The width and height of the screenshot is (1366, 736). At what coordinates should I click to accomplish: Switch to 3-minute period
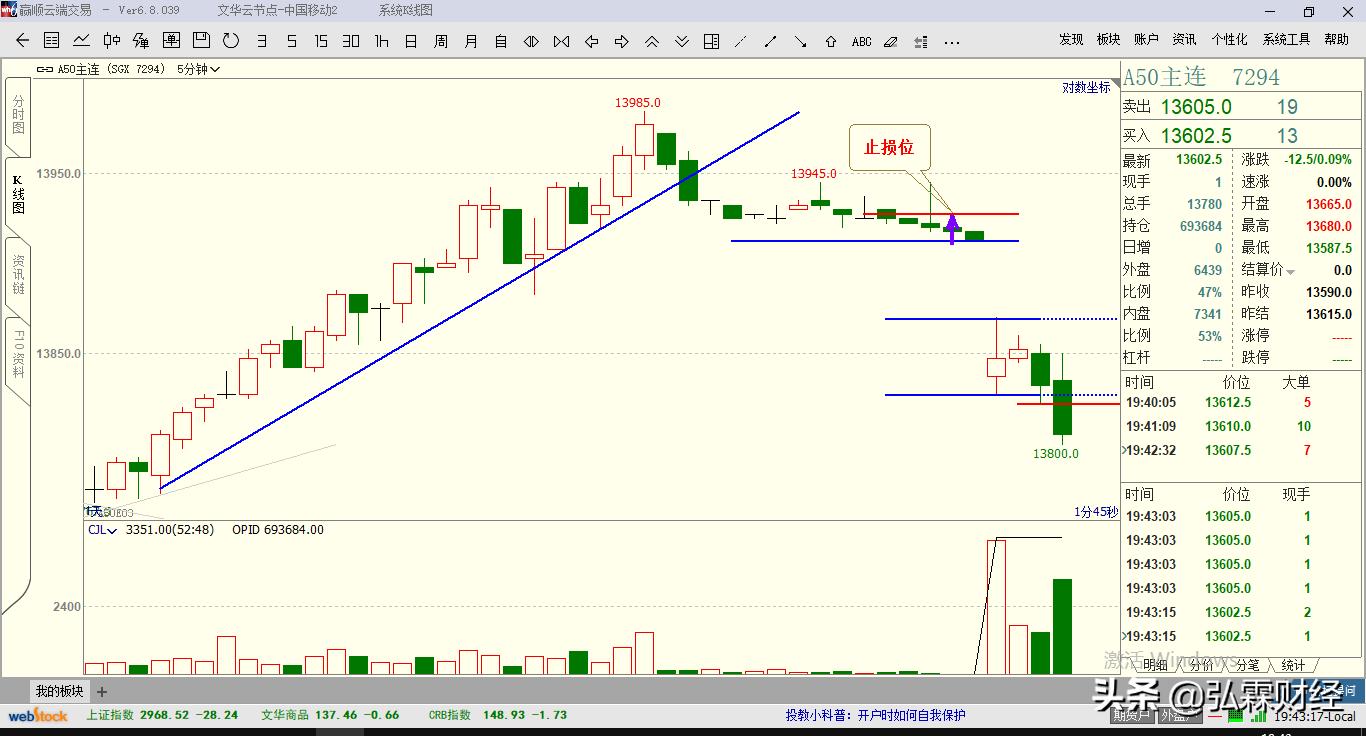coord(261,41)
